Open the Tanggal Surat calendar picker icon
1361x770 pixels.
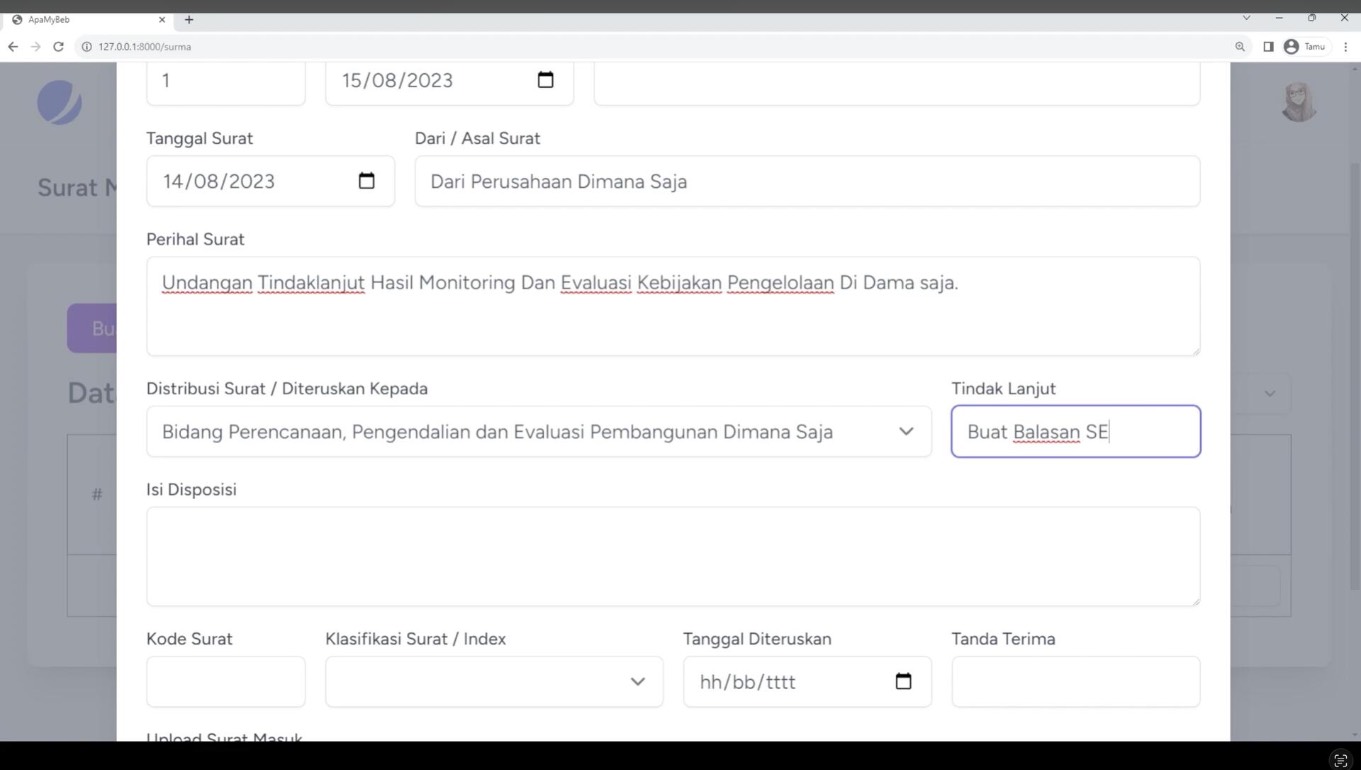tap(366, 181)
